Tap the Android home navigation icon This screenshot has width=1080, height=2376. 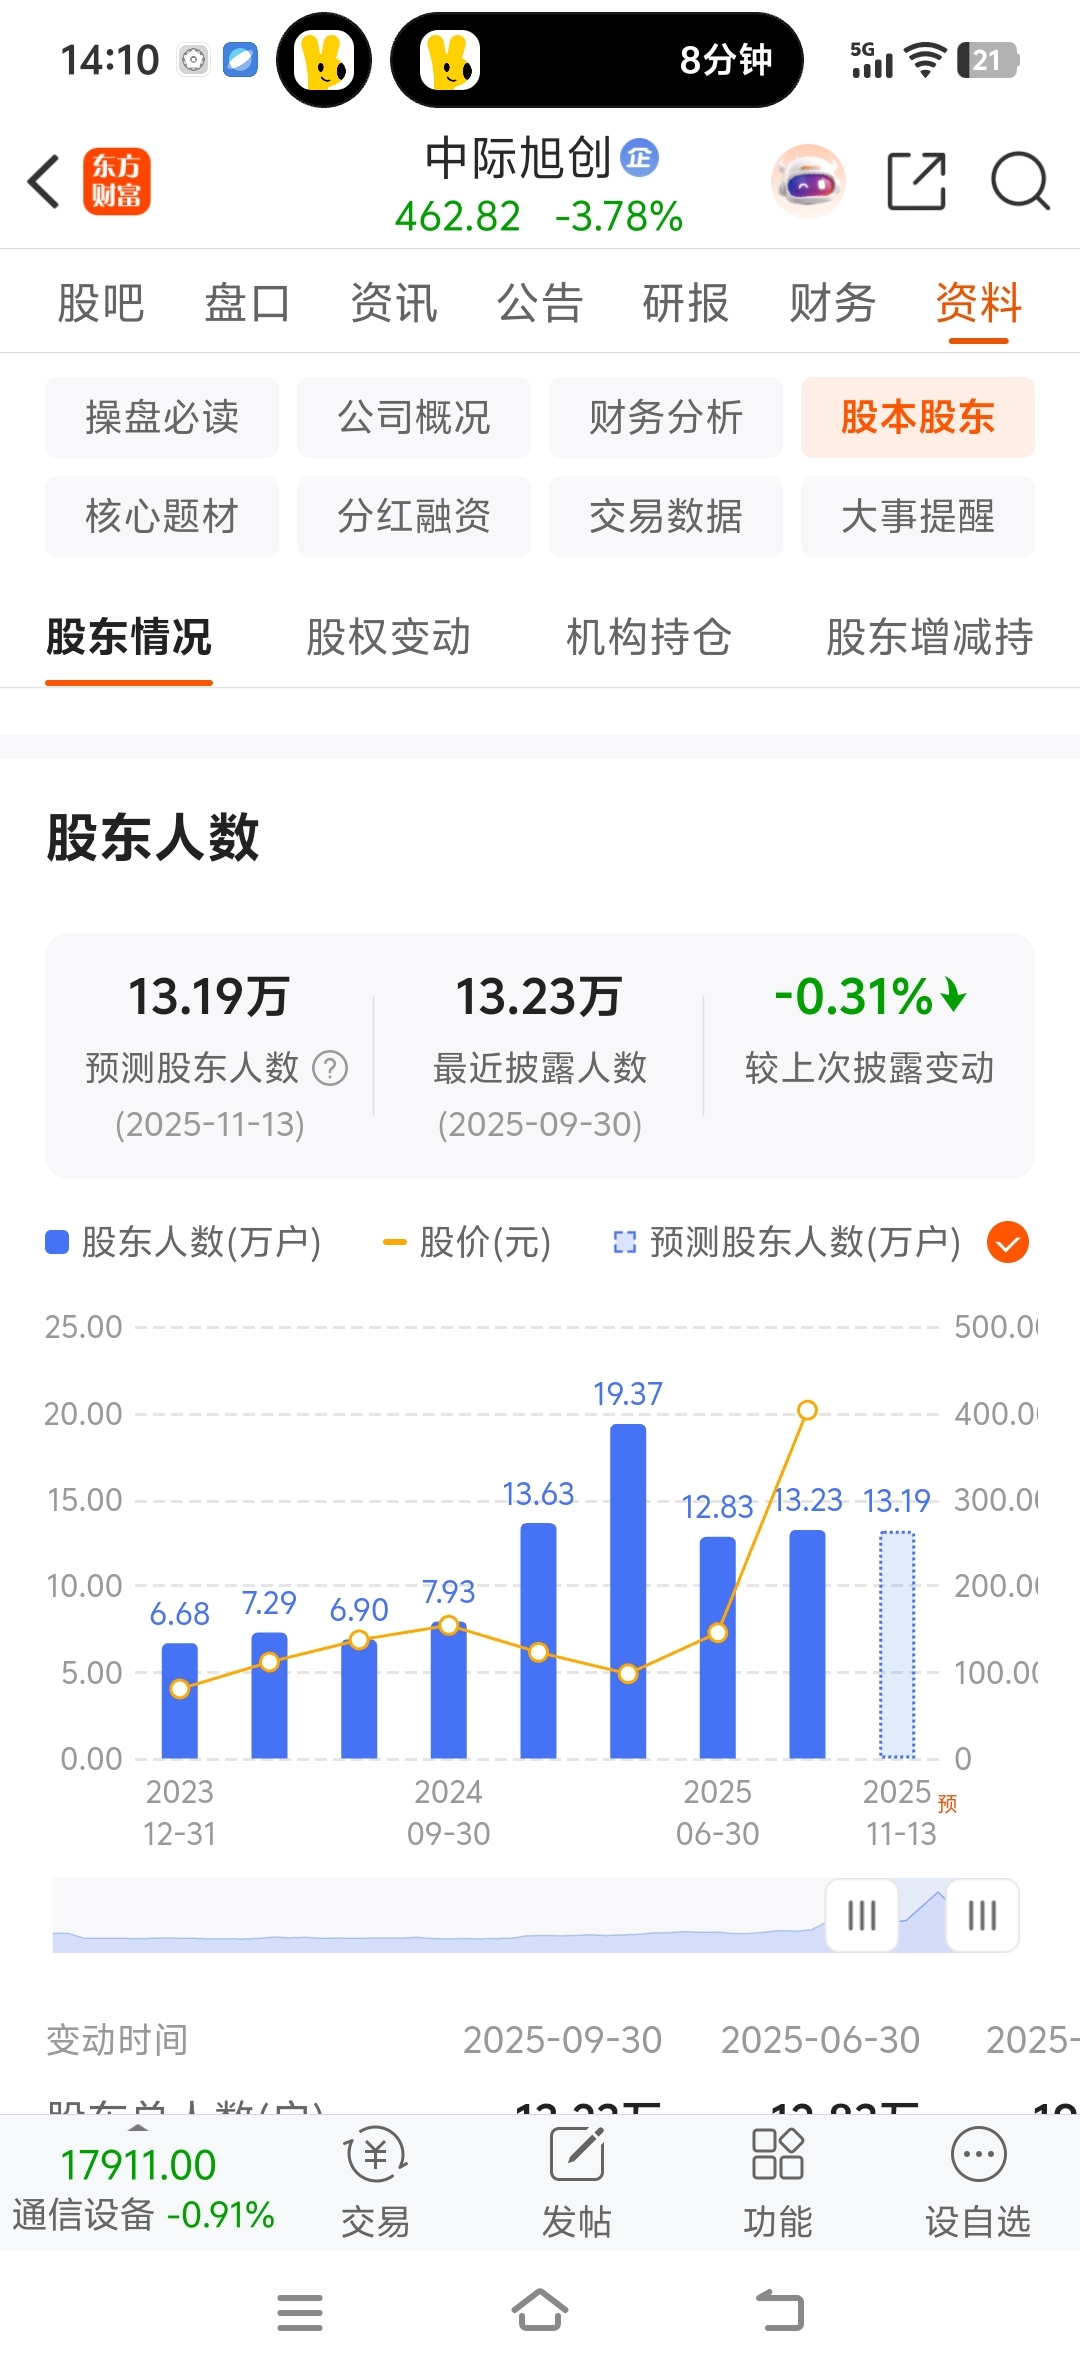pos(540,2310)
